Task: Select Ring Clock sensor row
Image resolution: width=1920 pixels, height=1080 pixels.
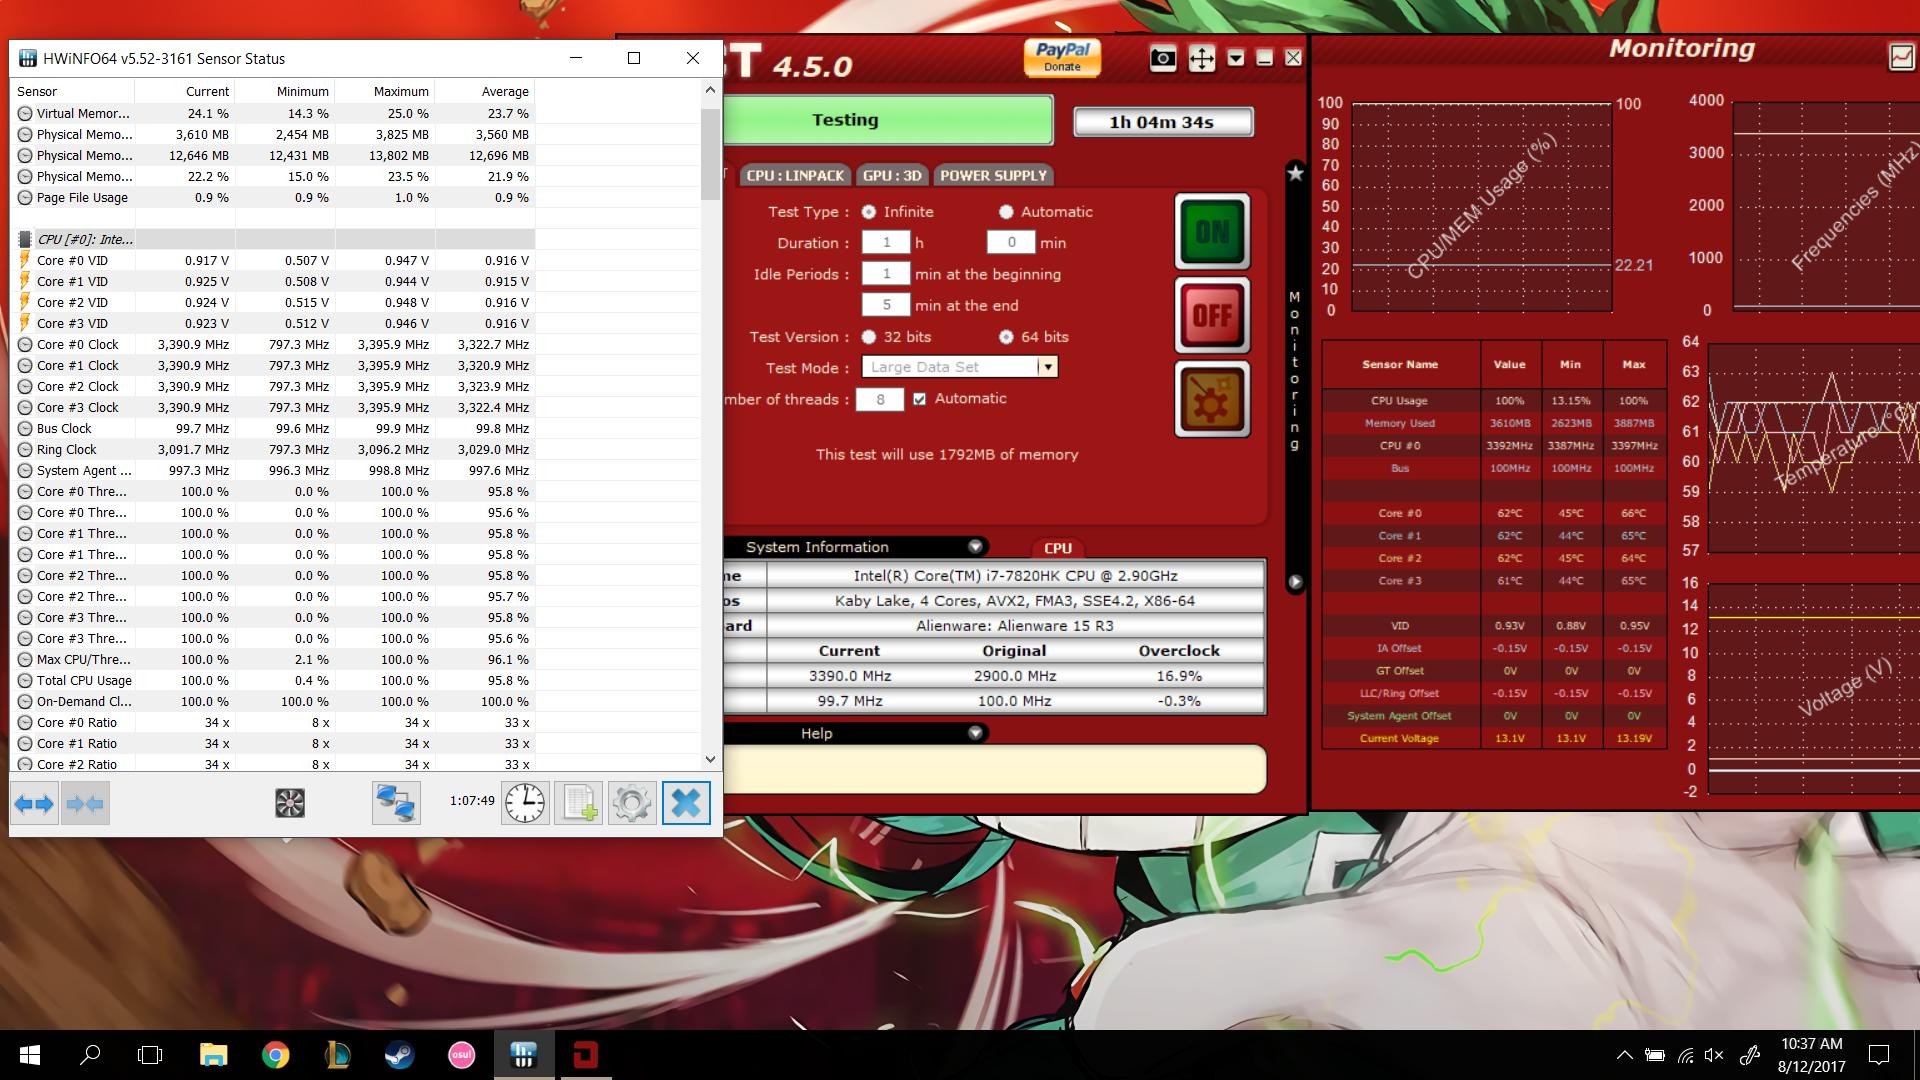Action: pos(273,449)
